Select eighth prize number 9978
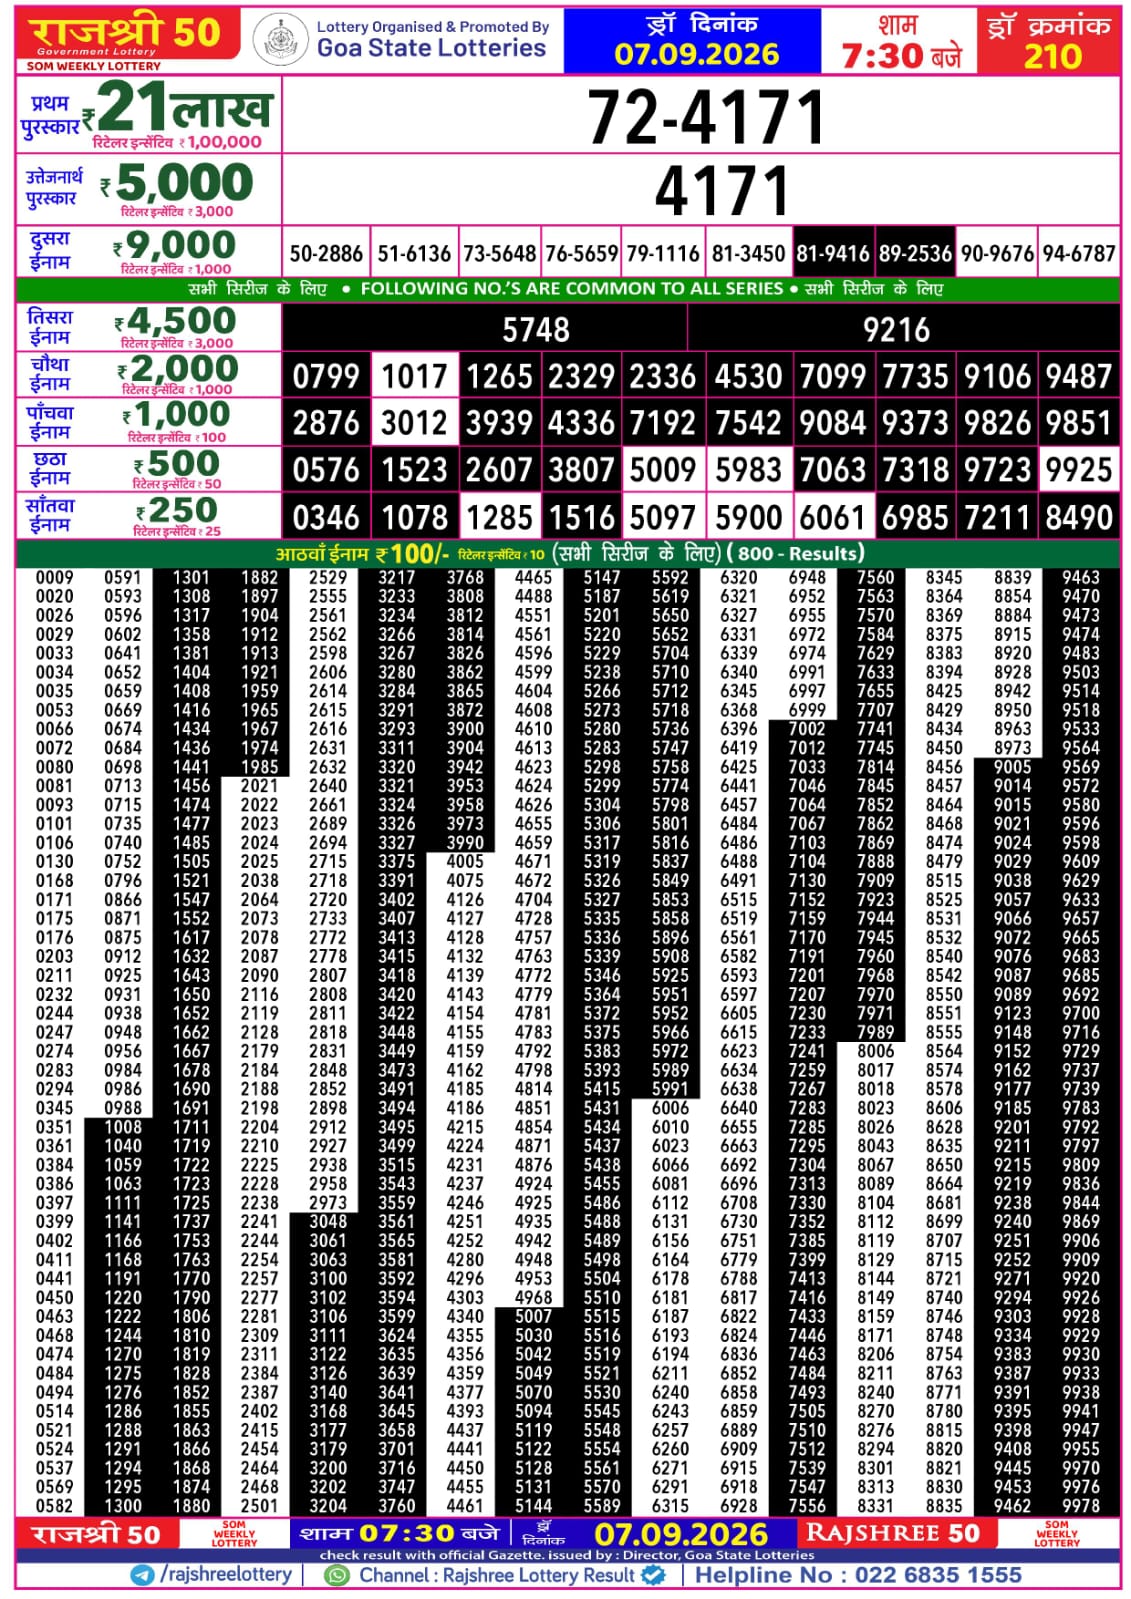 (x=1081, y=1505)
